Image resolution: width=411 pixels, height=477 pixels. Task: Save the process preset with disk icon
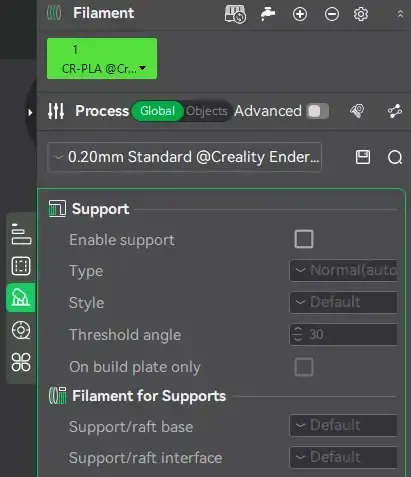coord(363,157)
